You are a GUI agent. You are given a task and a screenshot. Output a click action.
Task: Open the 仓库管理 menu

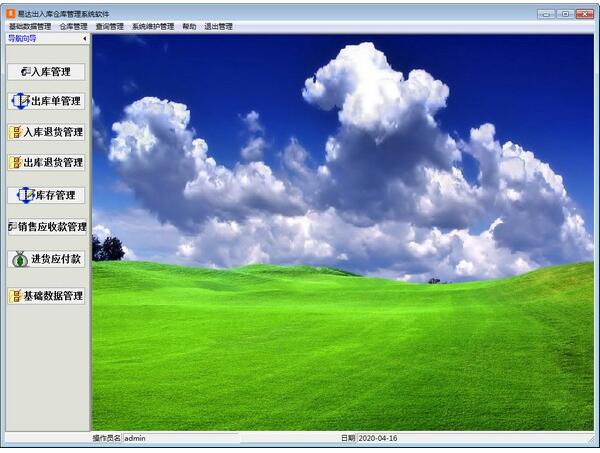(75, 27)
